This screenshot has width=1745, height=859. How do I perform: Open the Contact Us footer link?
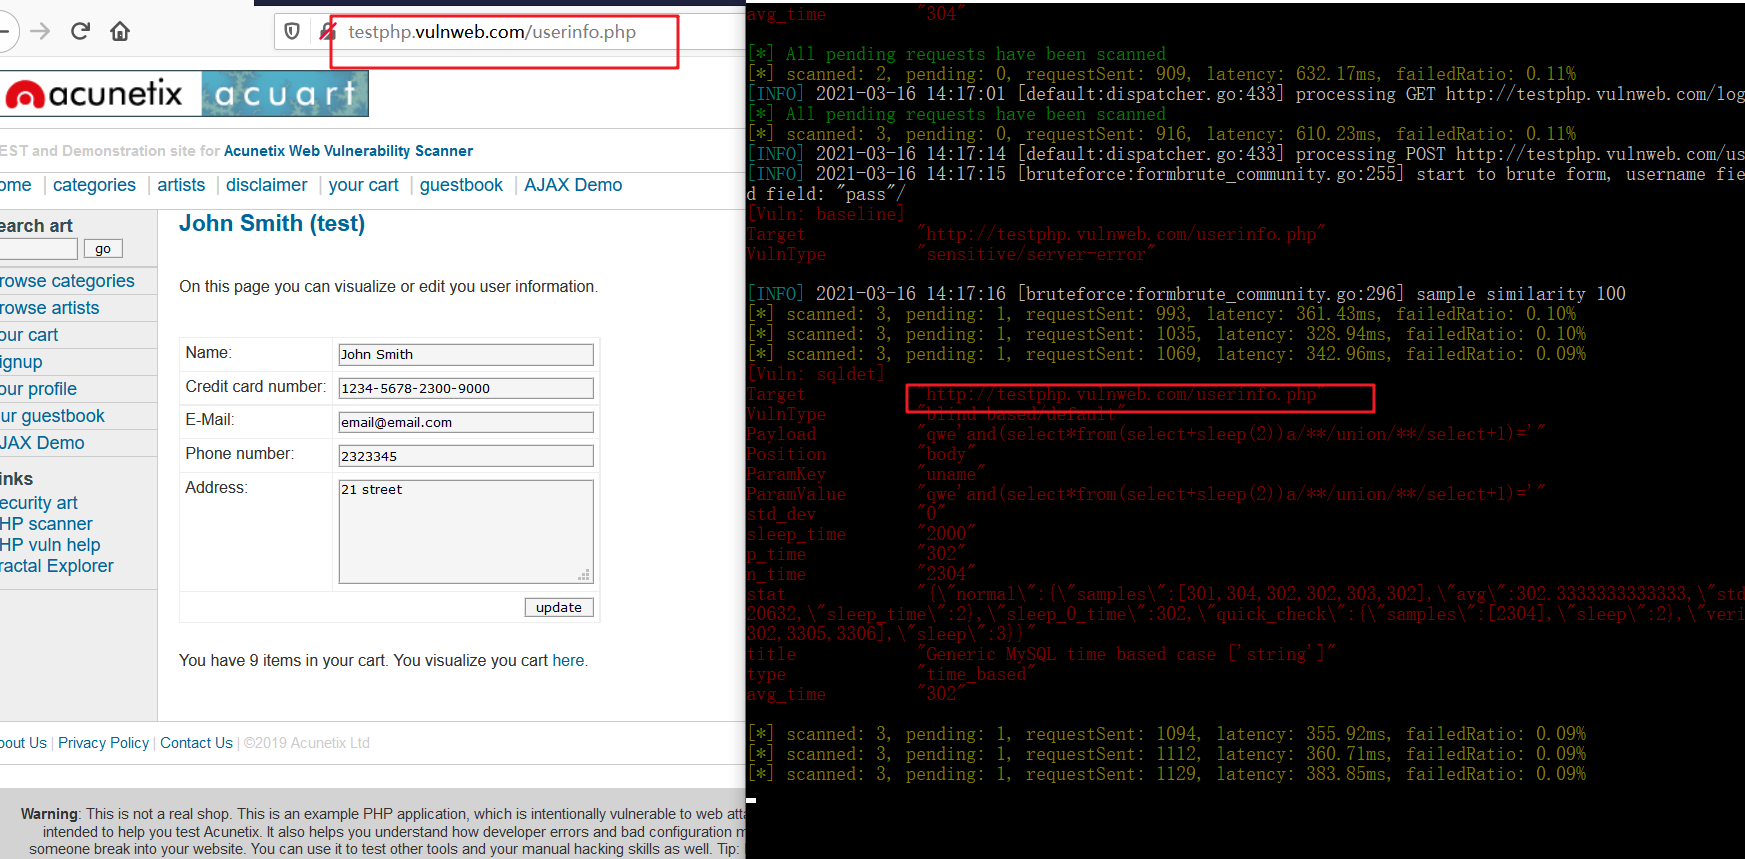[x=196, y=743]
